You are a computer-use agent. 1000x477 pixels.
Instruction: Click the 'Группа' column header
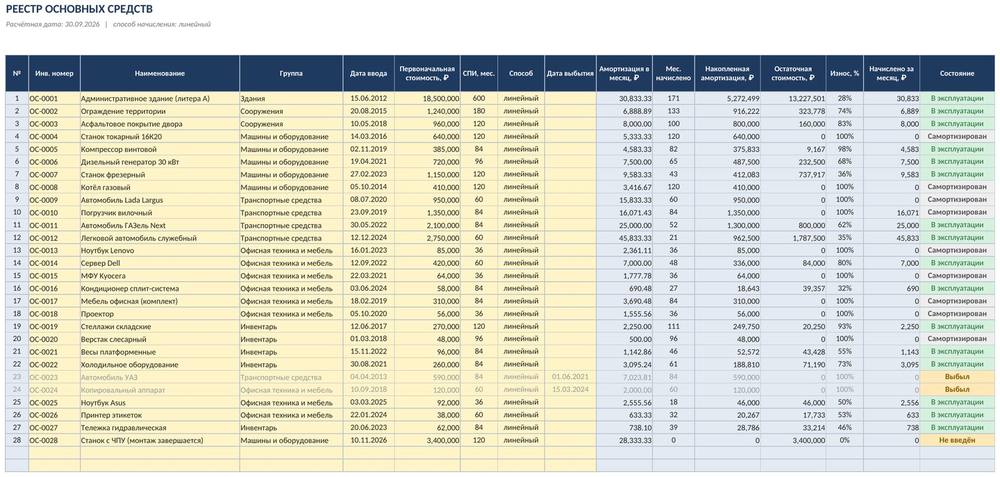291,73
